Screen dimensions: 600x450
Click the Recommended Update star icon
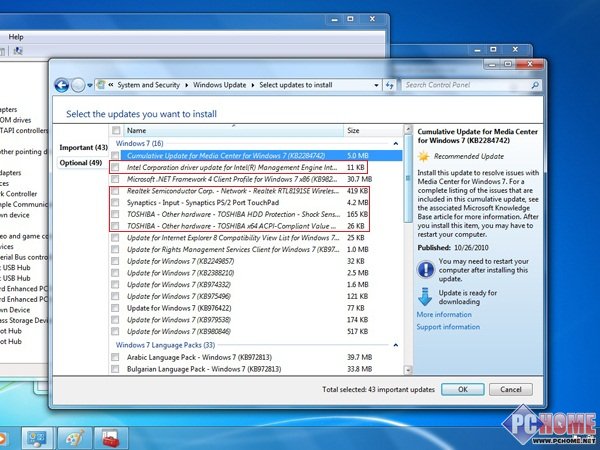coord(424,157)
